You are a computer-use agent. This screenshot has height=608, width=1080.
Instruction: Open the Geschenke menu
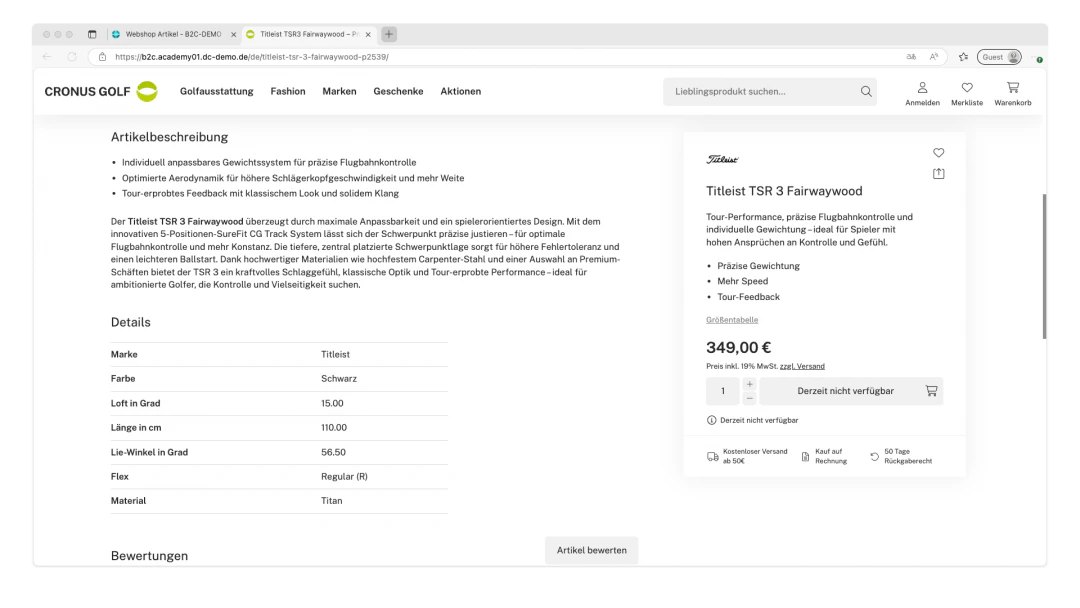pos(398,92)
